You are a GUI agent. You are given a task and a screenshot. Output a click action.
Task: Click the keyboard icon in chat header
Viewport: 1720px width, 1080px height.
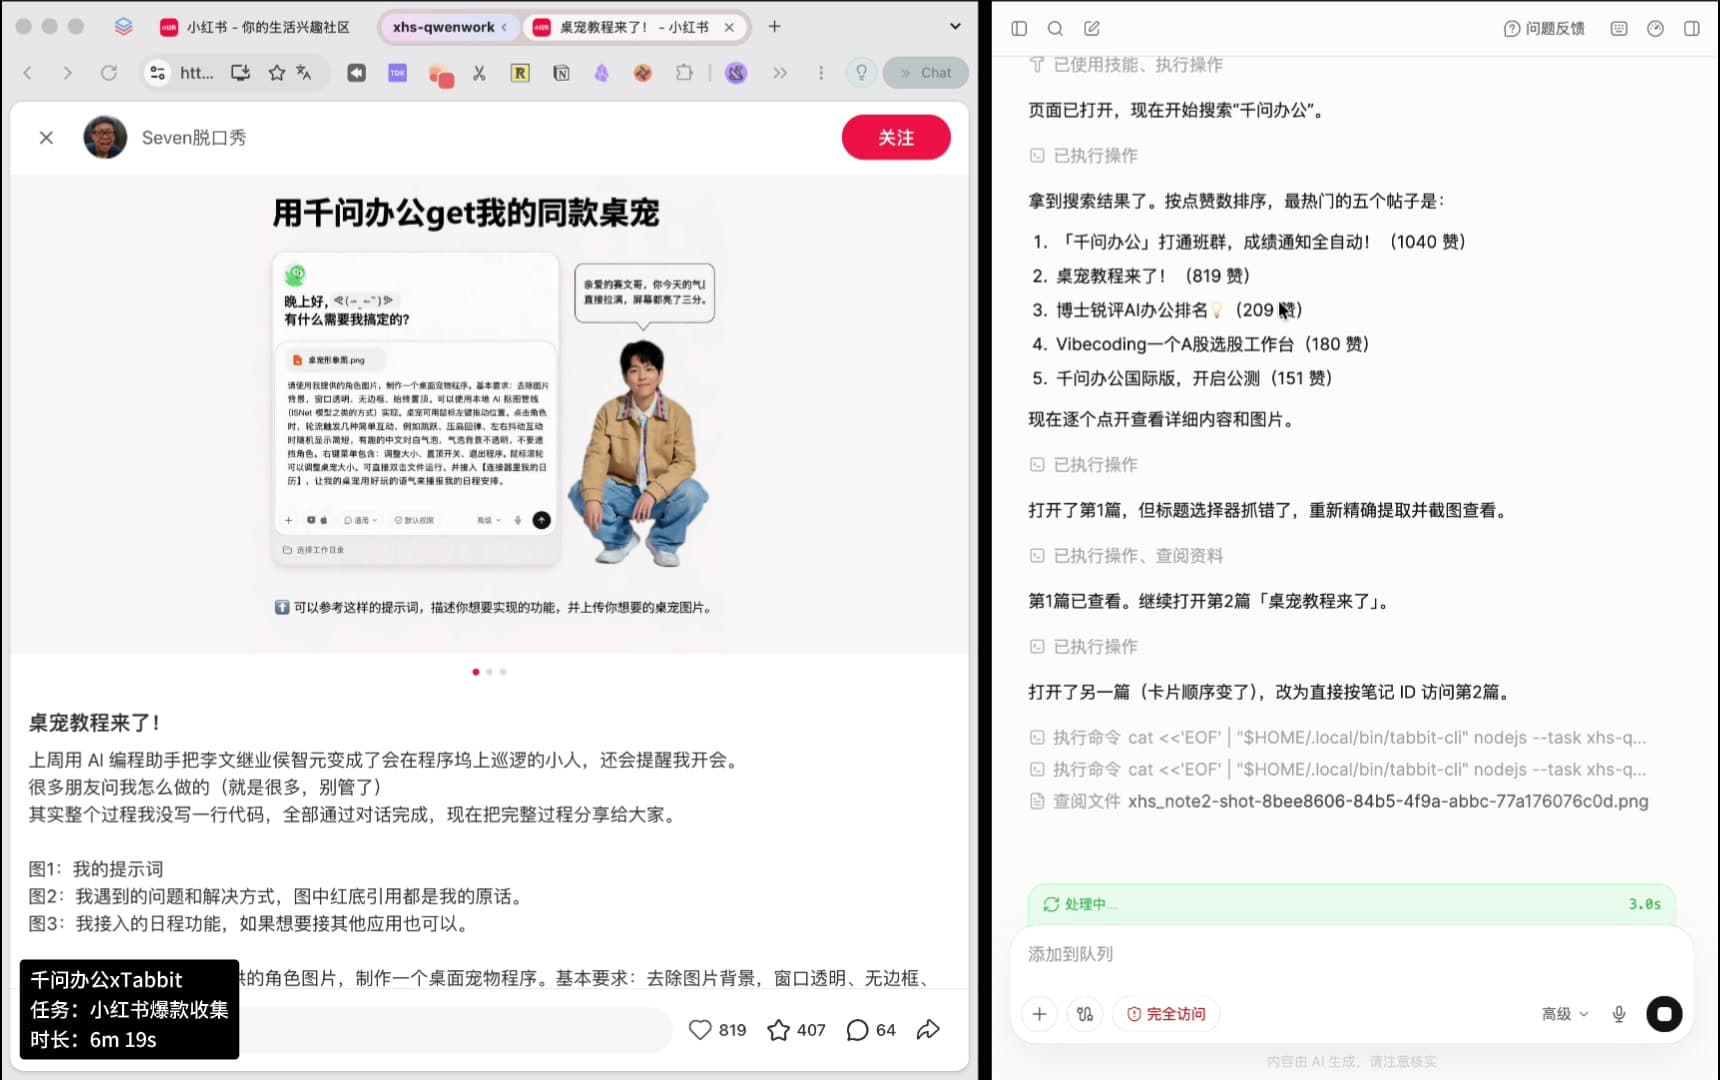[x=1619, y=29]
